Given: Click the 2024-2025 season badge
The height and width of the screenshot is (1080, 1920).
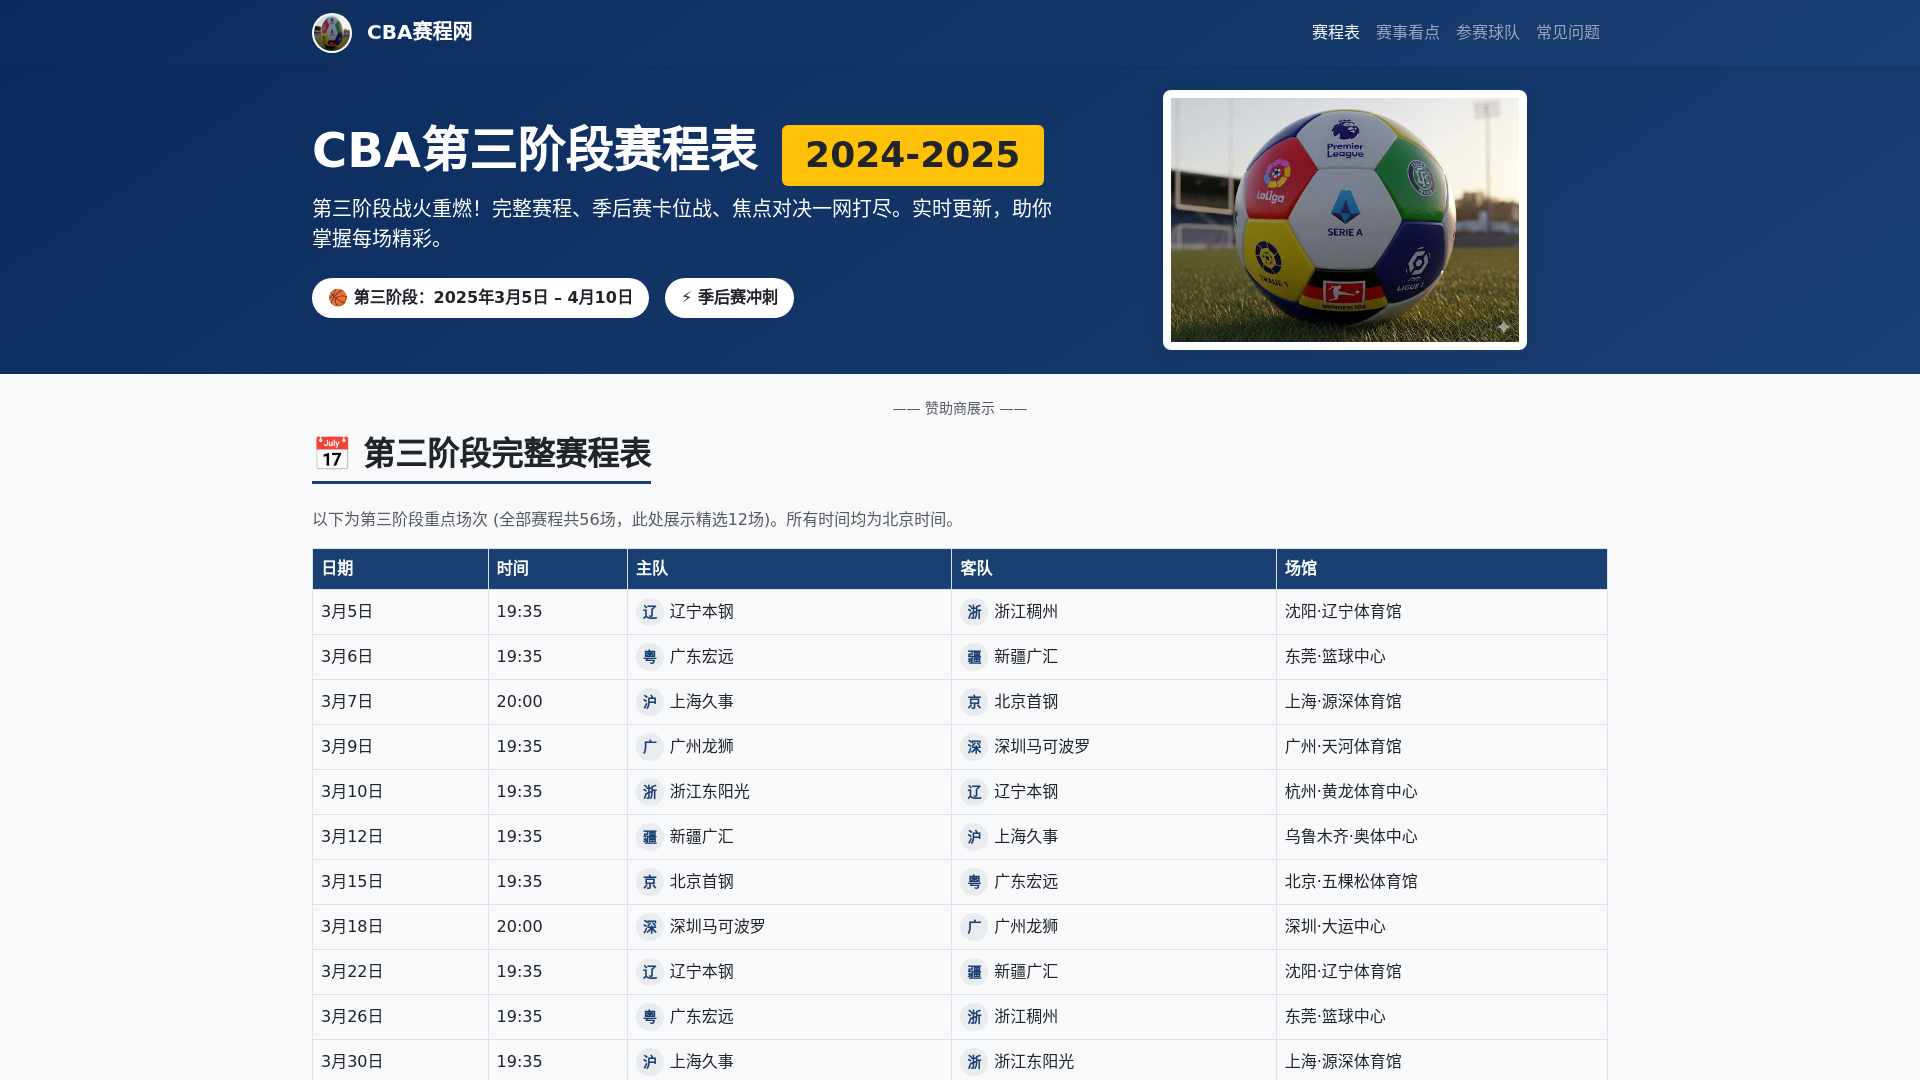Looking at the screenshot, I should click(912, 155).
